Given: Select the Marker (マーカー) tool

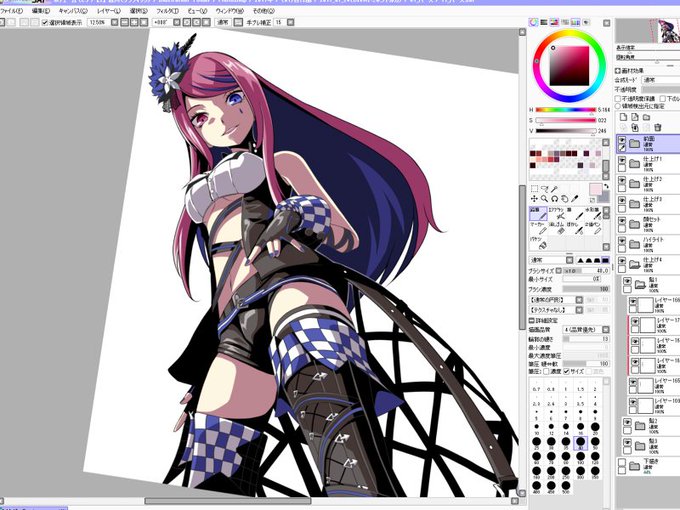Looking at the screenshot, I should click(x=538, y=228).
